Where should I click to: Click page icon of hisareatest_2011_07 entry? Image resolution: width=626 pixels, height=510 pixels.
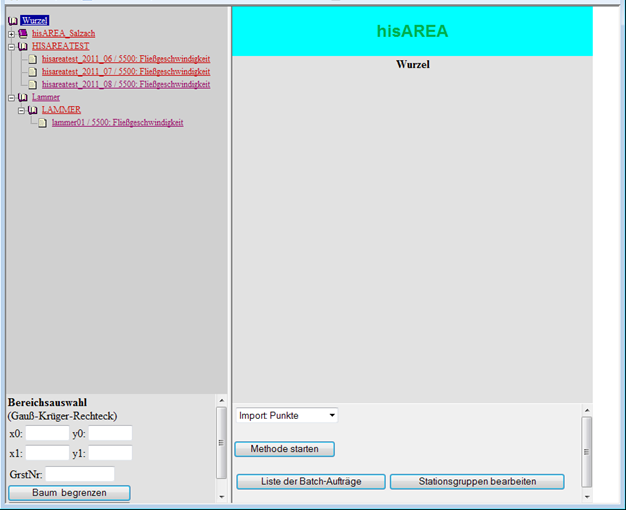click(x=33, y=72)
